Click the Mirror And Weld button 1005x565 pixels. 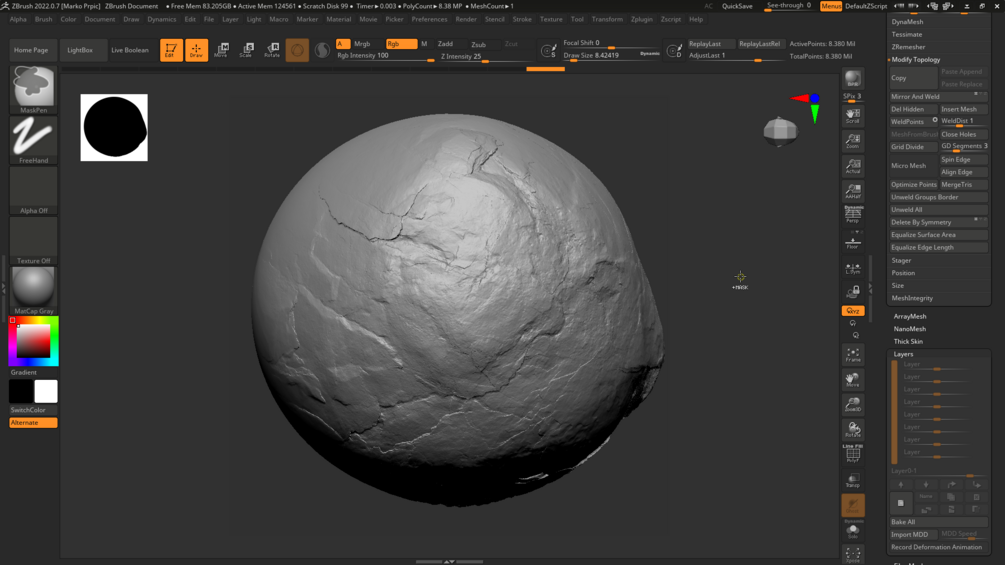(915, 97)
